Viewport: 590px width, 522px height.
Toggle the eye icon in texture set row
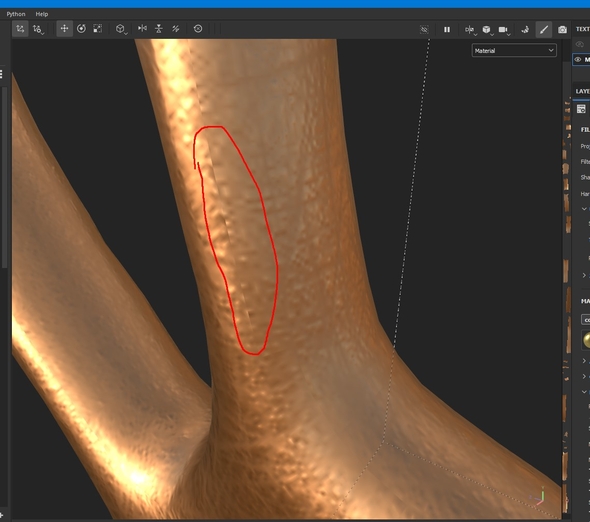click(x=578, y=59)
